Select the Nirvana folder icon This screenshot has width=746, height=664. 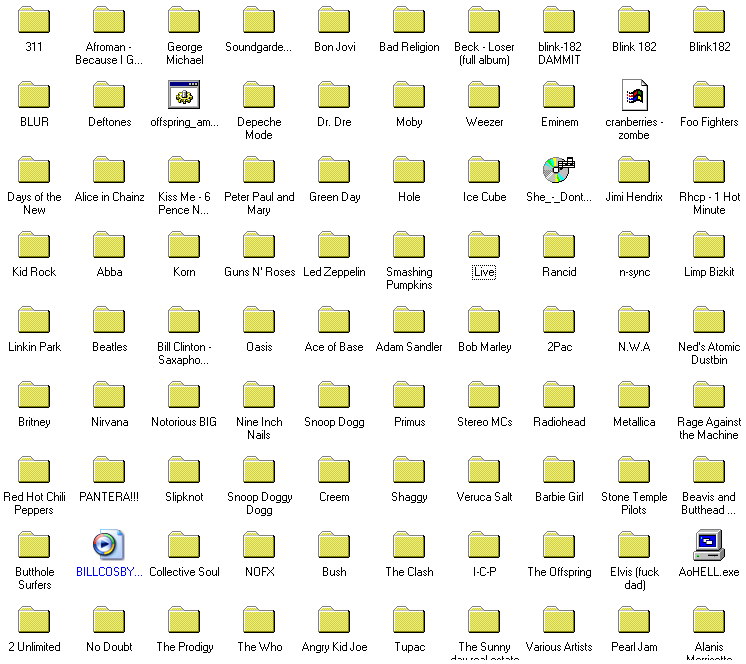pos(109,395)
